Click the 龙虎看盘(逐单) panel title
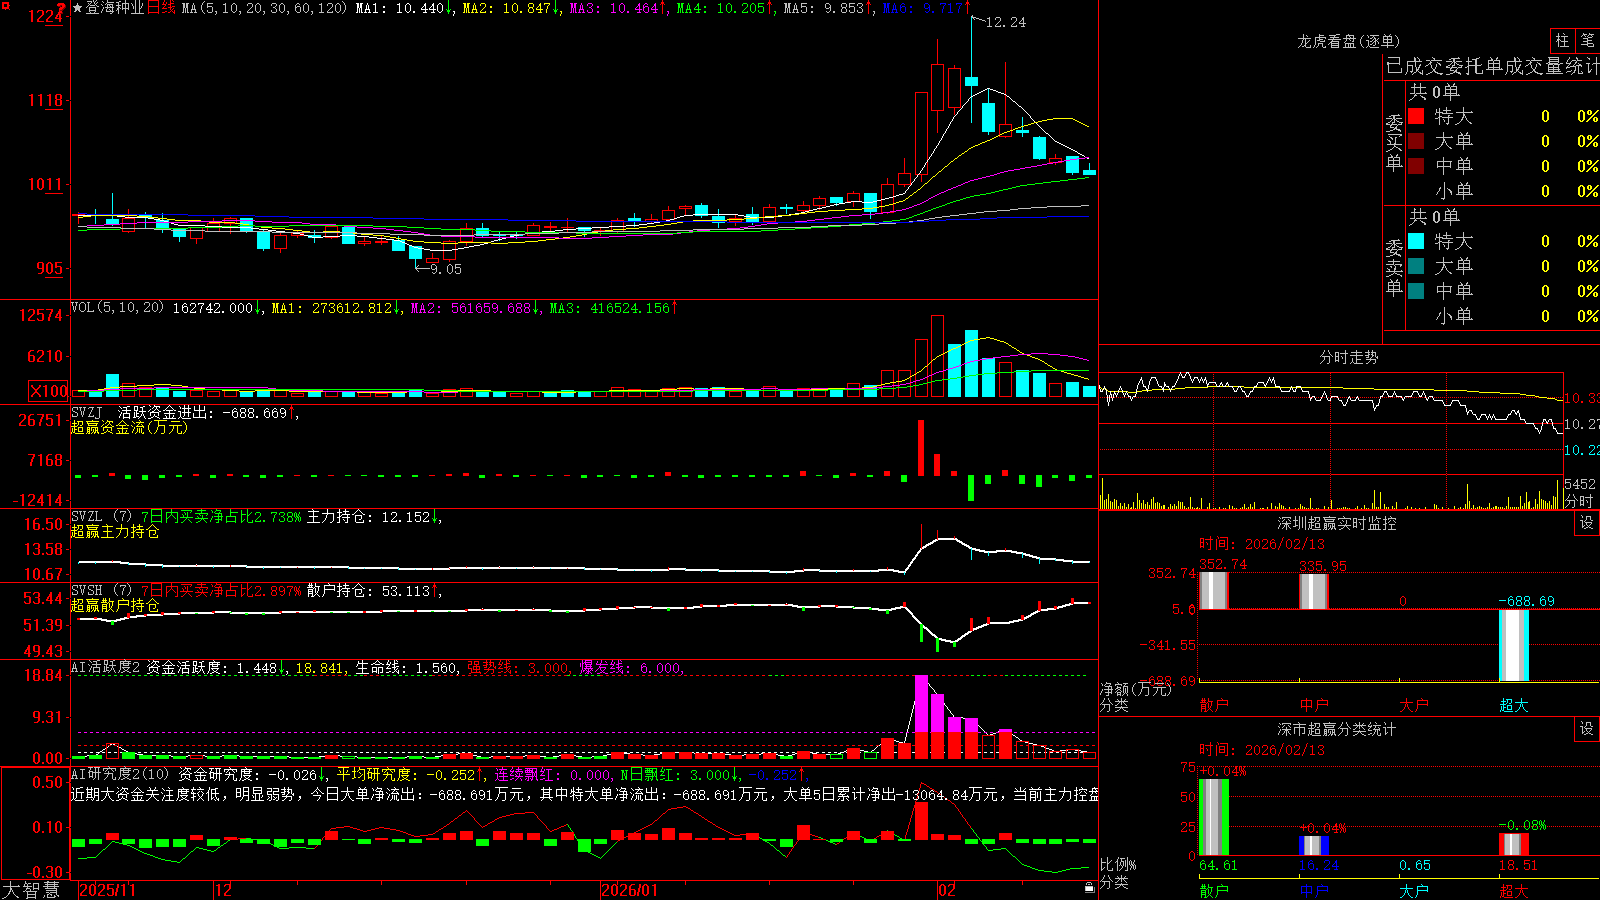 click(1349, 41)
